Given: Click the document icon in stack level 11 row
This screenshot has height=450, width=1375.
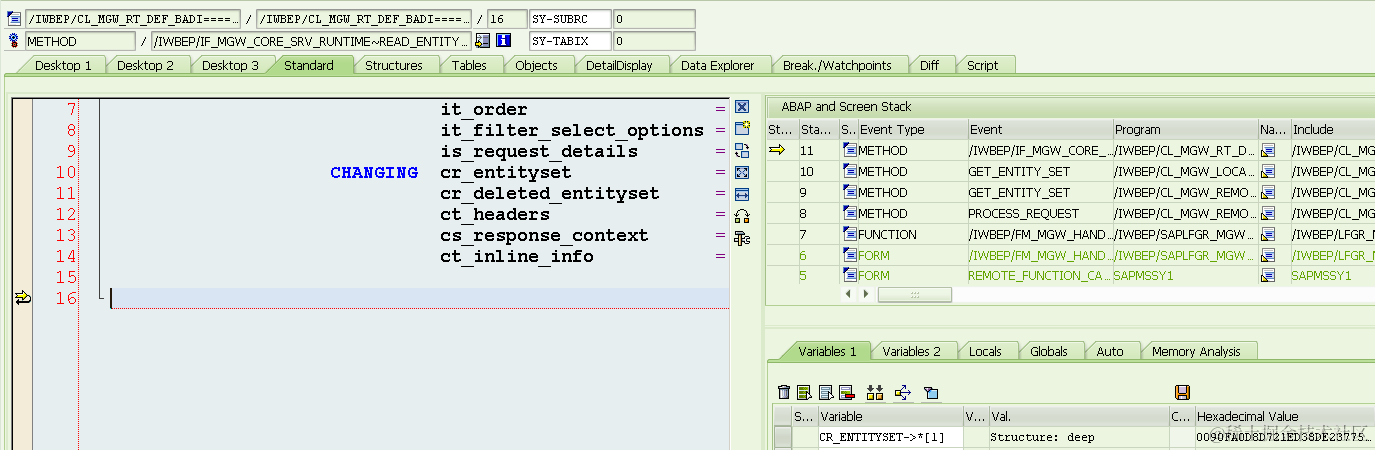Looking at the screenshot, I should click(850, 150).
